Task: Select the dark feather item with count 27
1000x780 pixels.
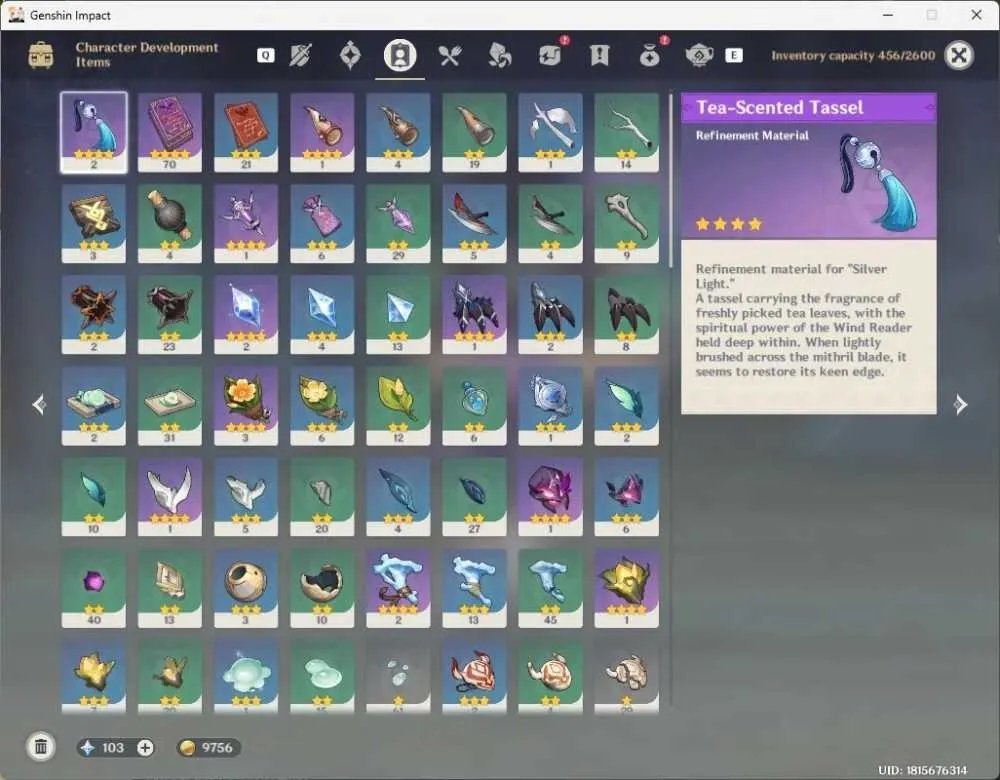Action: tap(474, 497)
